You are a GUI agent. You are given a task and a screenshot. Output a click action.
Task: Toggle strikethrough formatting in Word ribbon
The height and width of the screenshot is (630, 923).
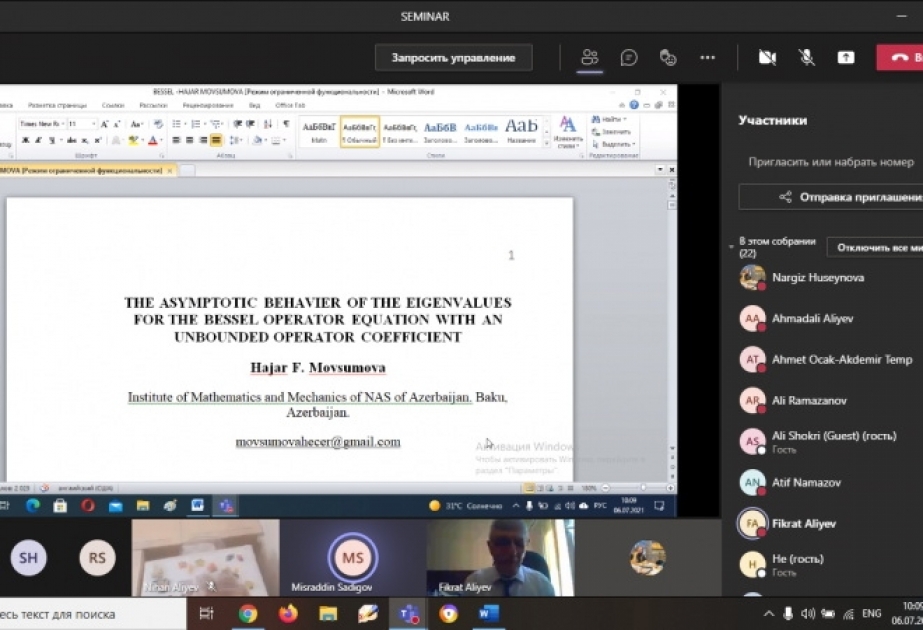(x=72, y=140)
